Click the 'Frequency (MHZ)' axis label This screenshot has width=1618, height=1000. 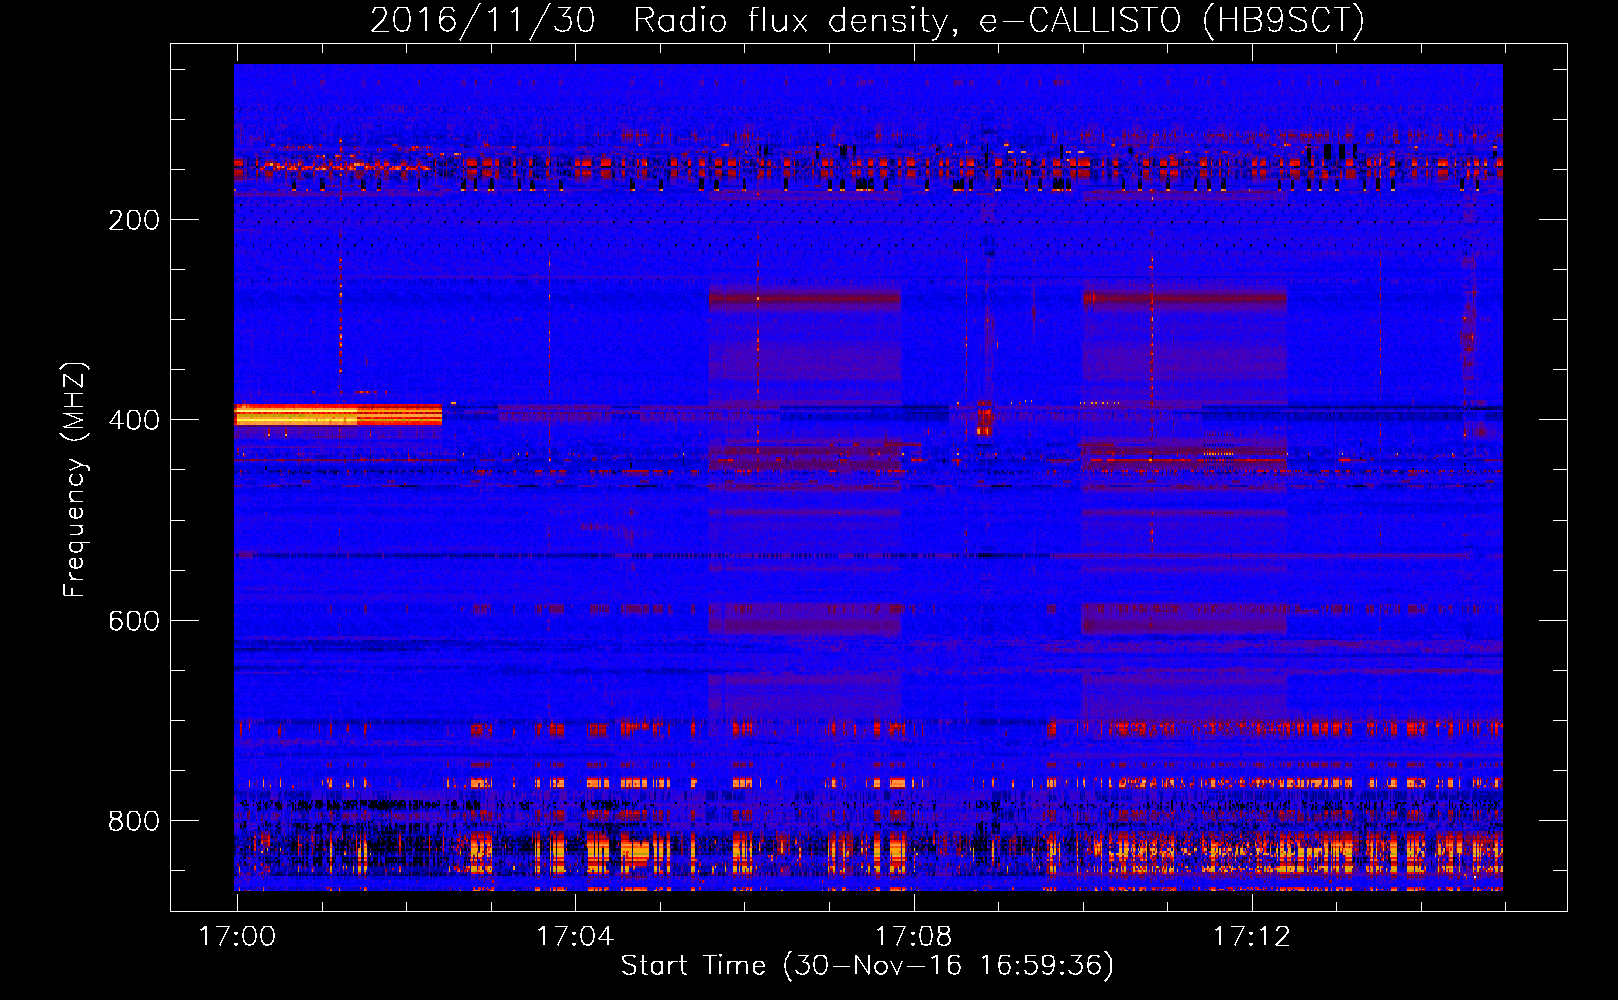(74, 479)
